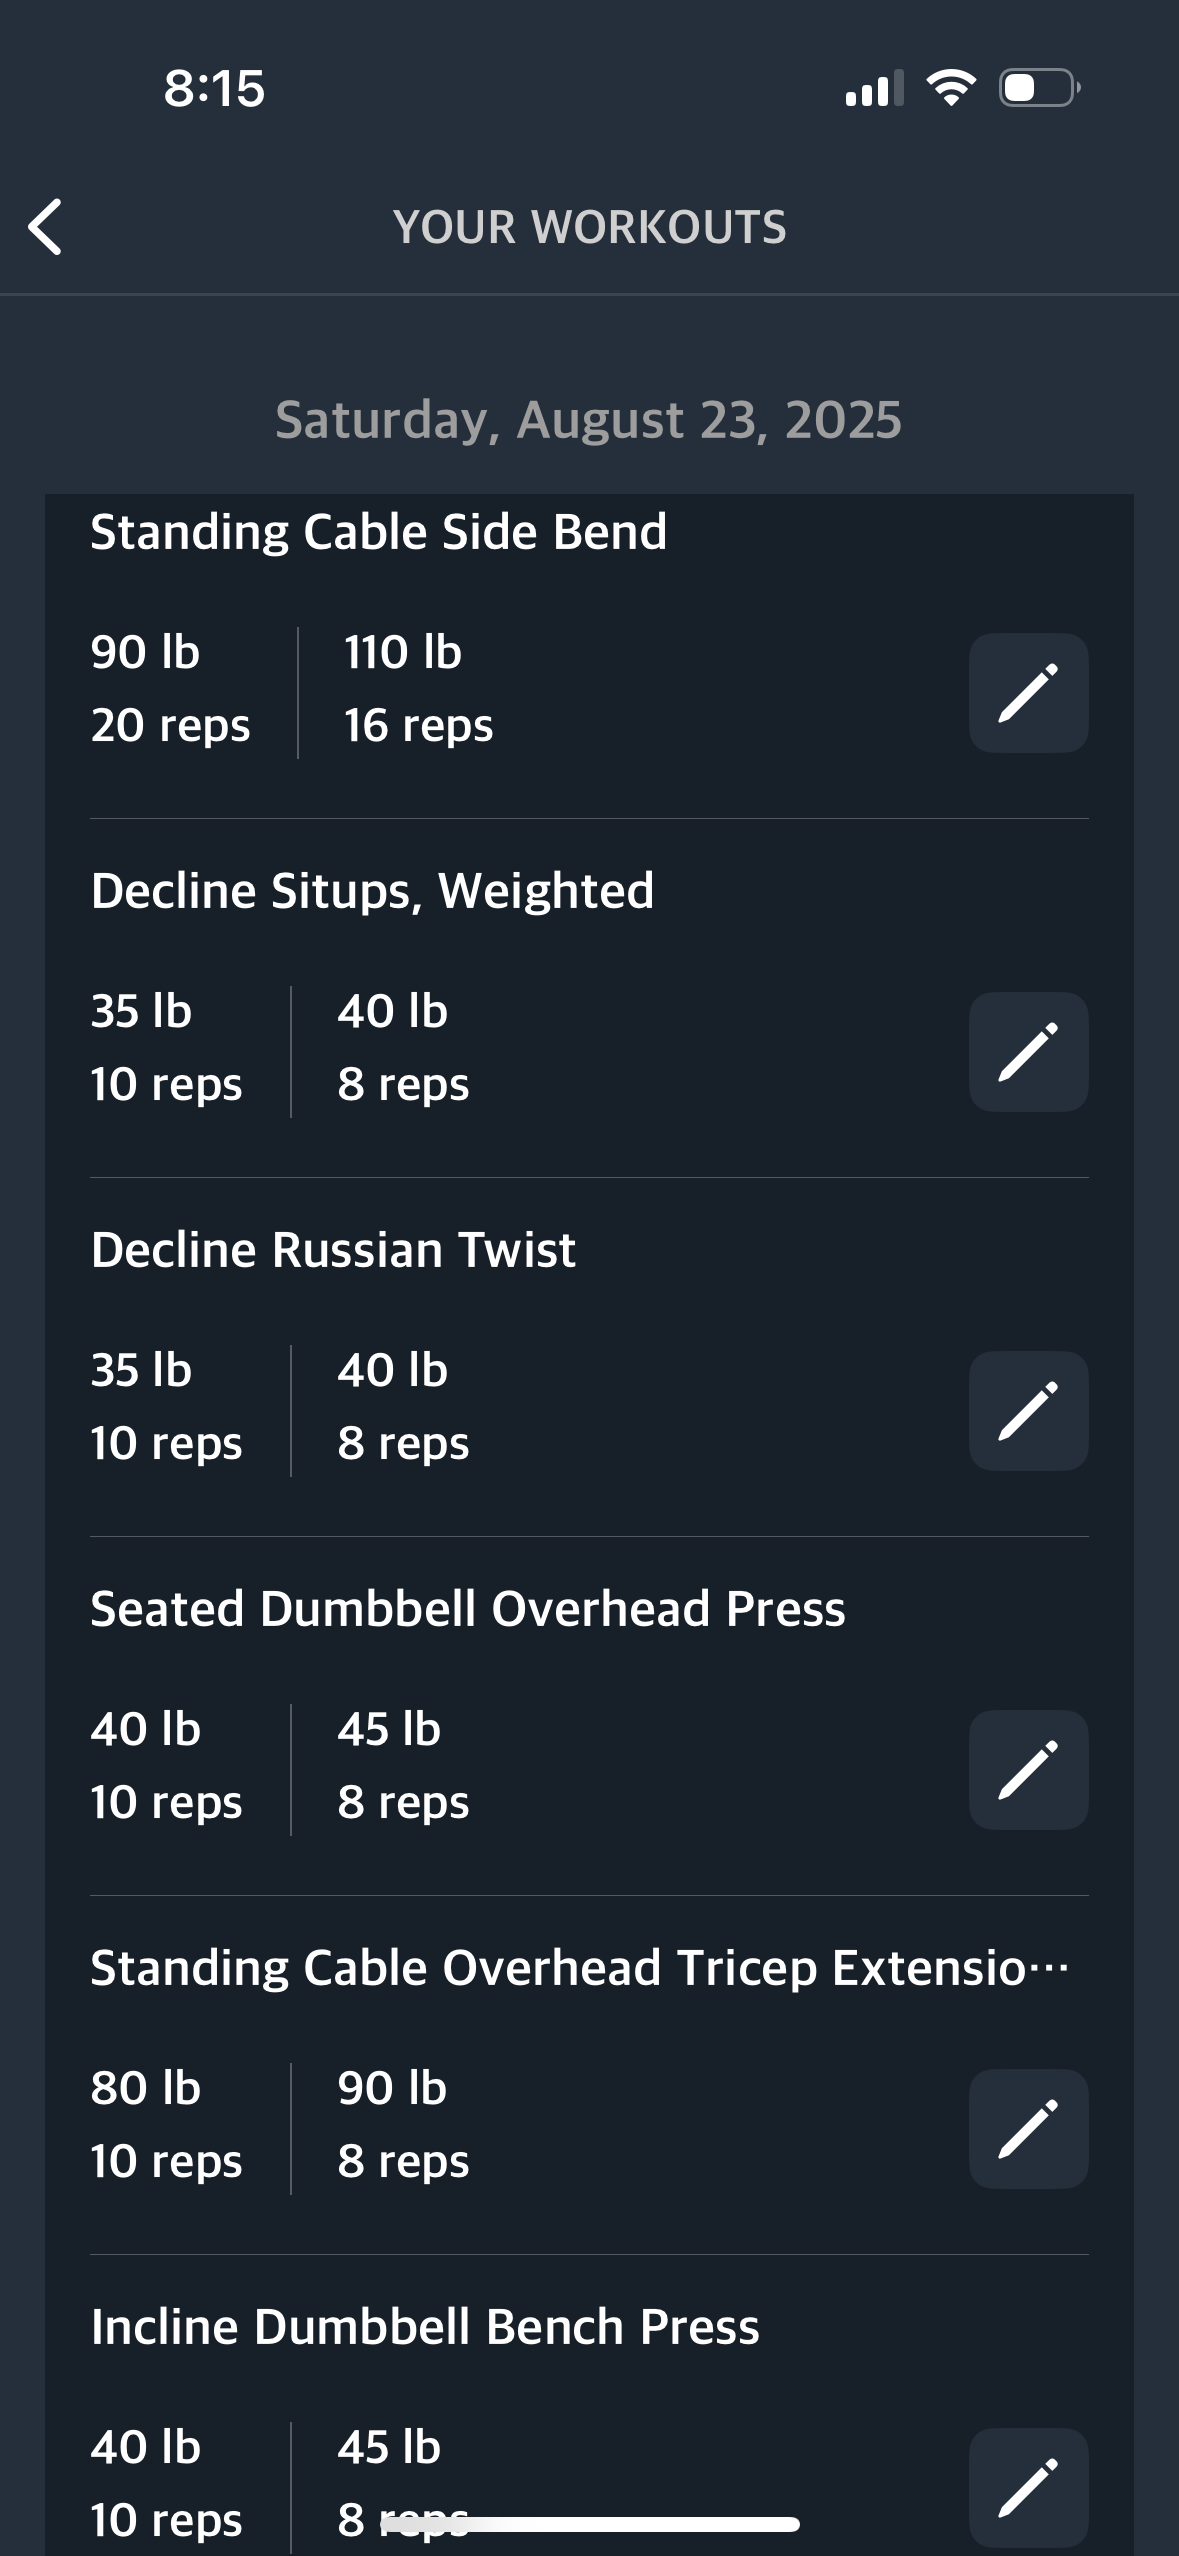Screen dimensions: 1179x2556
Task: Tap the home indicator bar at bottom
Action: (x=590, y=2524)
